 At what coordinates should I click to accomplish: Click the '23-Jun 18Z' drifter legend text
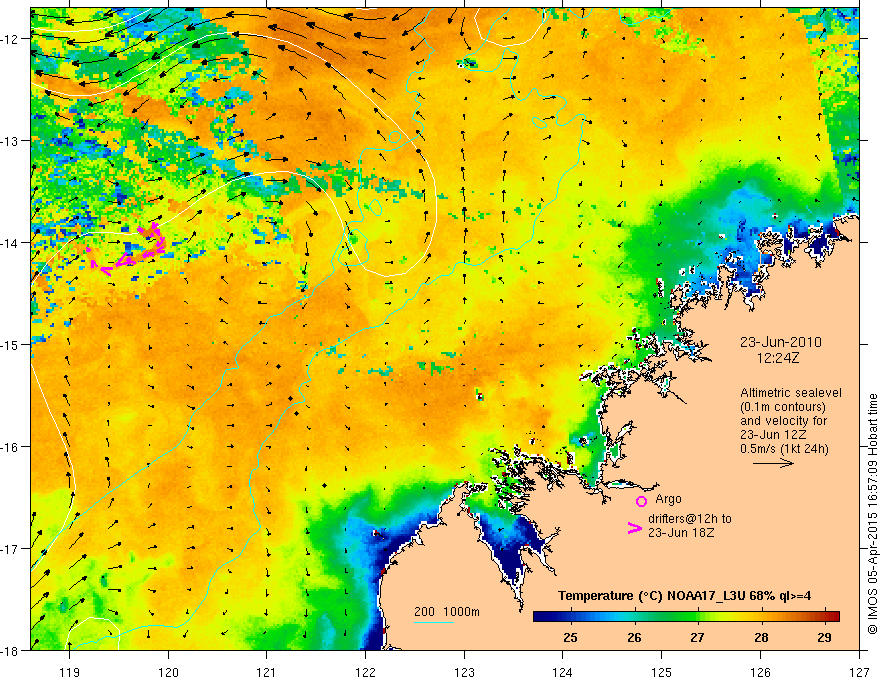[x=681, y=533]
